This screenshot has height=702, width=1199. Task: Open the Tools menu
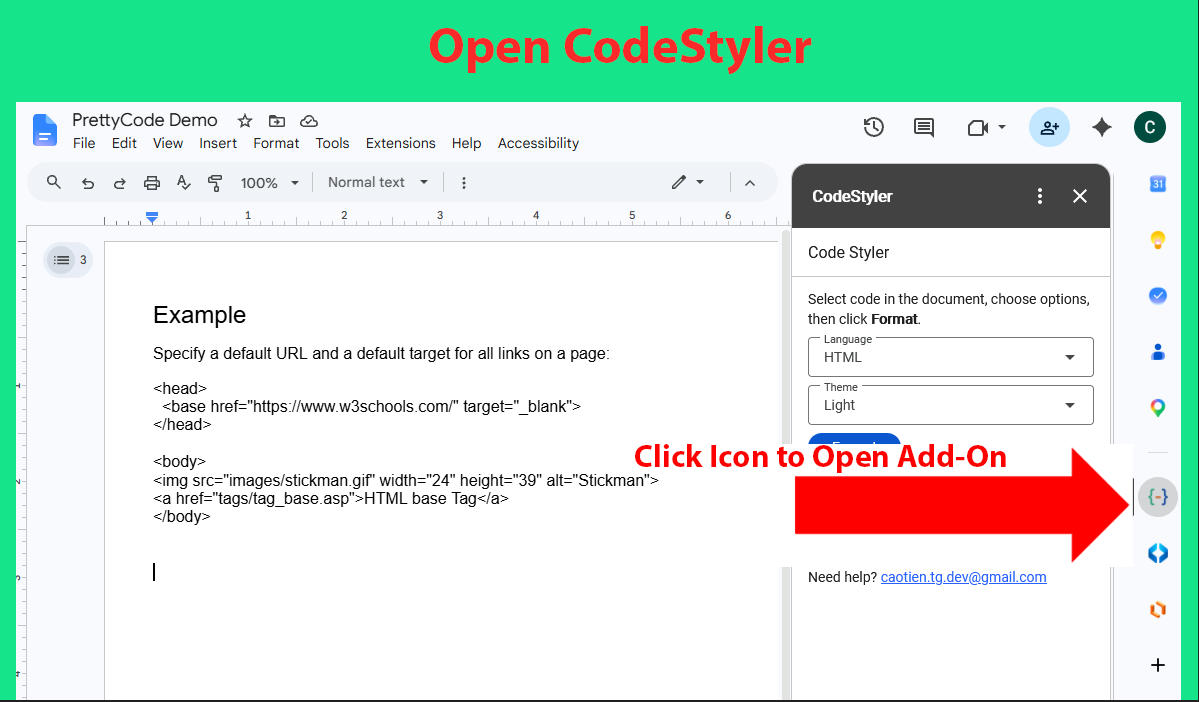coord(332,143)
